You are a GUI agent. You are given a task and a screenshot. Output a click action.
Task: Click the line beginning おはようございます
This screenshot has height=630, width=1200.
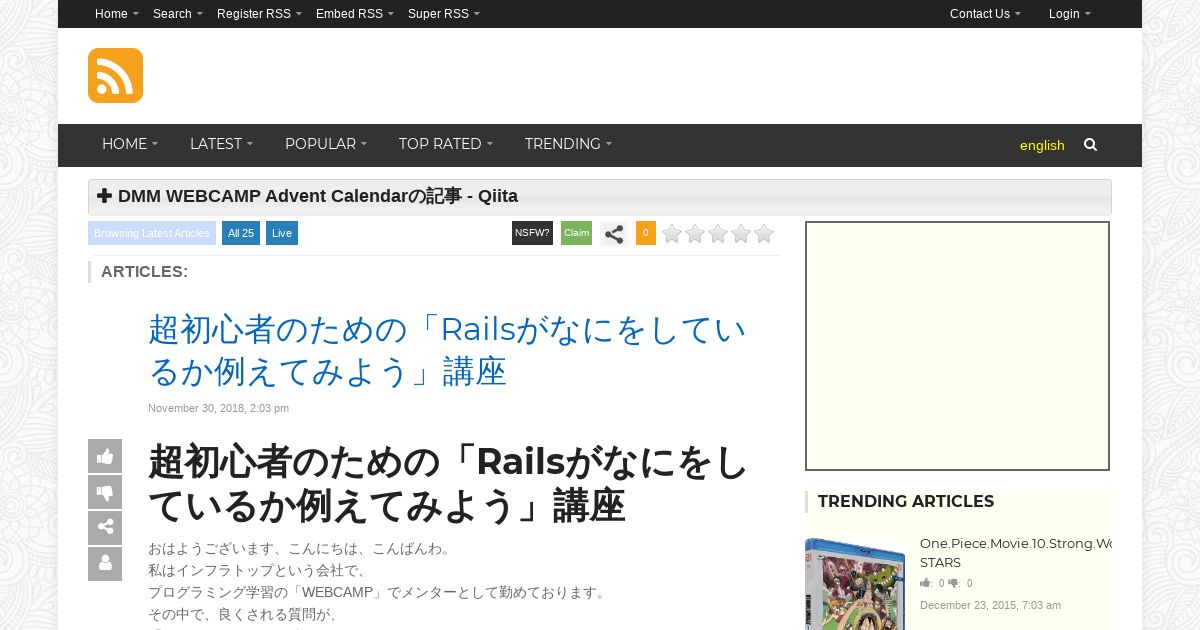(x=300, y=549)
